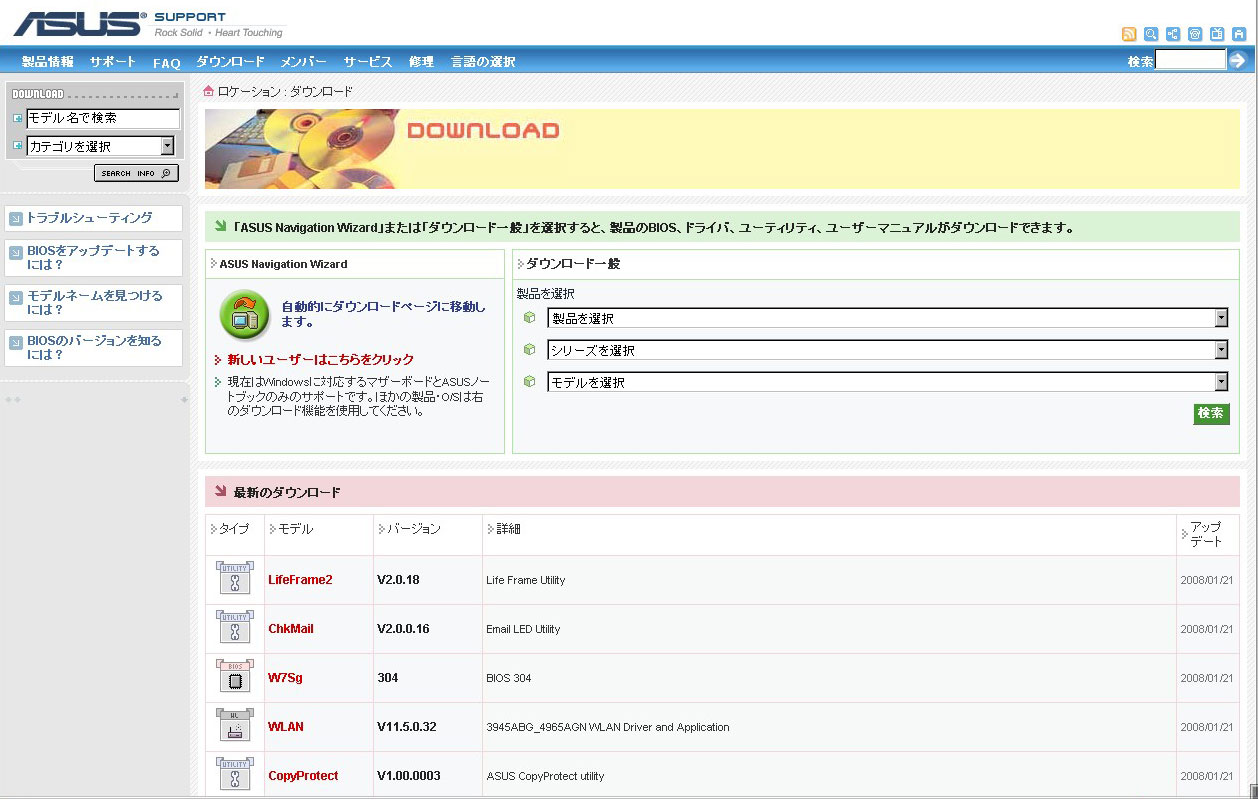
Task: Click version V2.0.18 cell
Action: (398, 580)
